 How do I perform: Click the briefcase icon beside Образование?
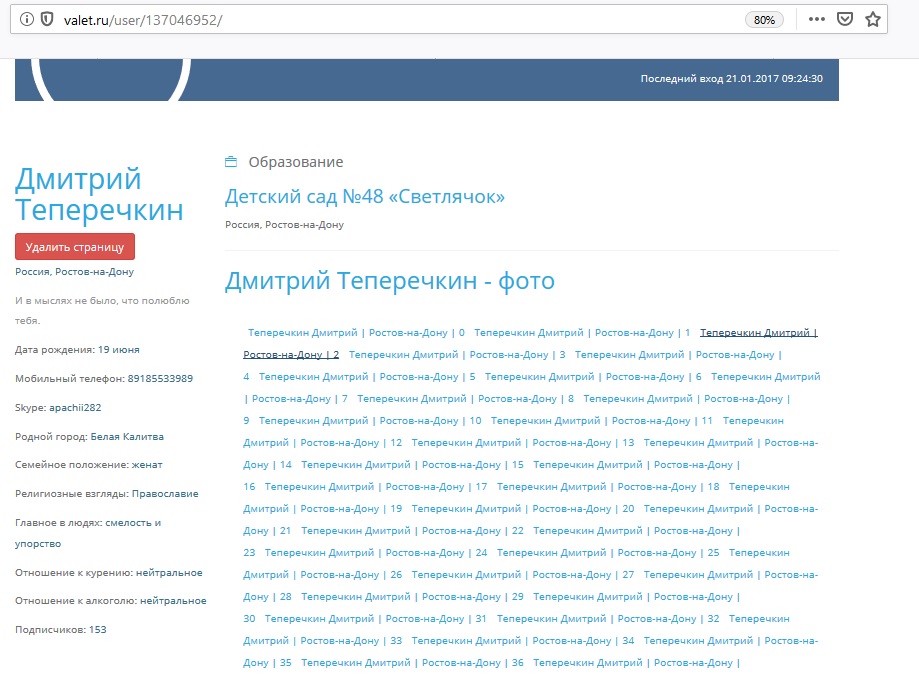click(231, 162)
